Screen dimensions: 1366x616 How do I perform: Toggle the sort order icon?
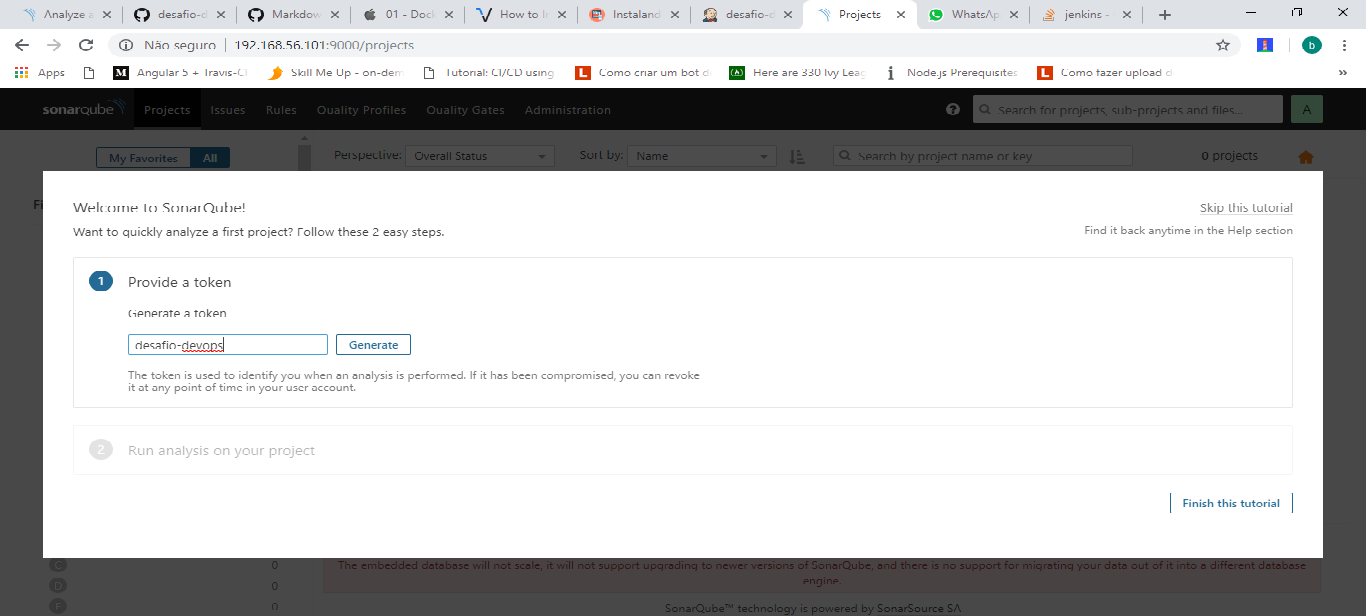pos(797,156)
